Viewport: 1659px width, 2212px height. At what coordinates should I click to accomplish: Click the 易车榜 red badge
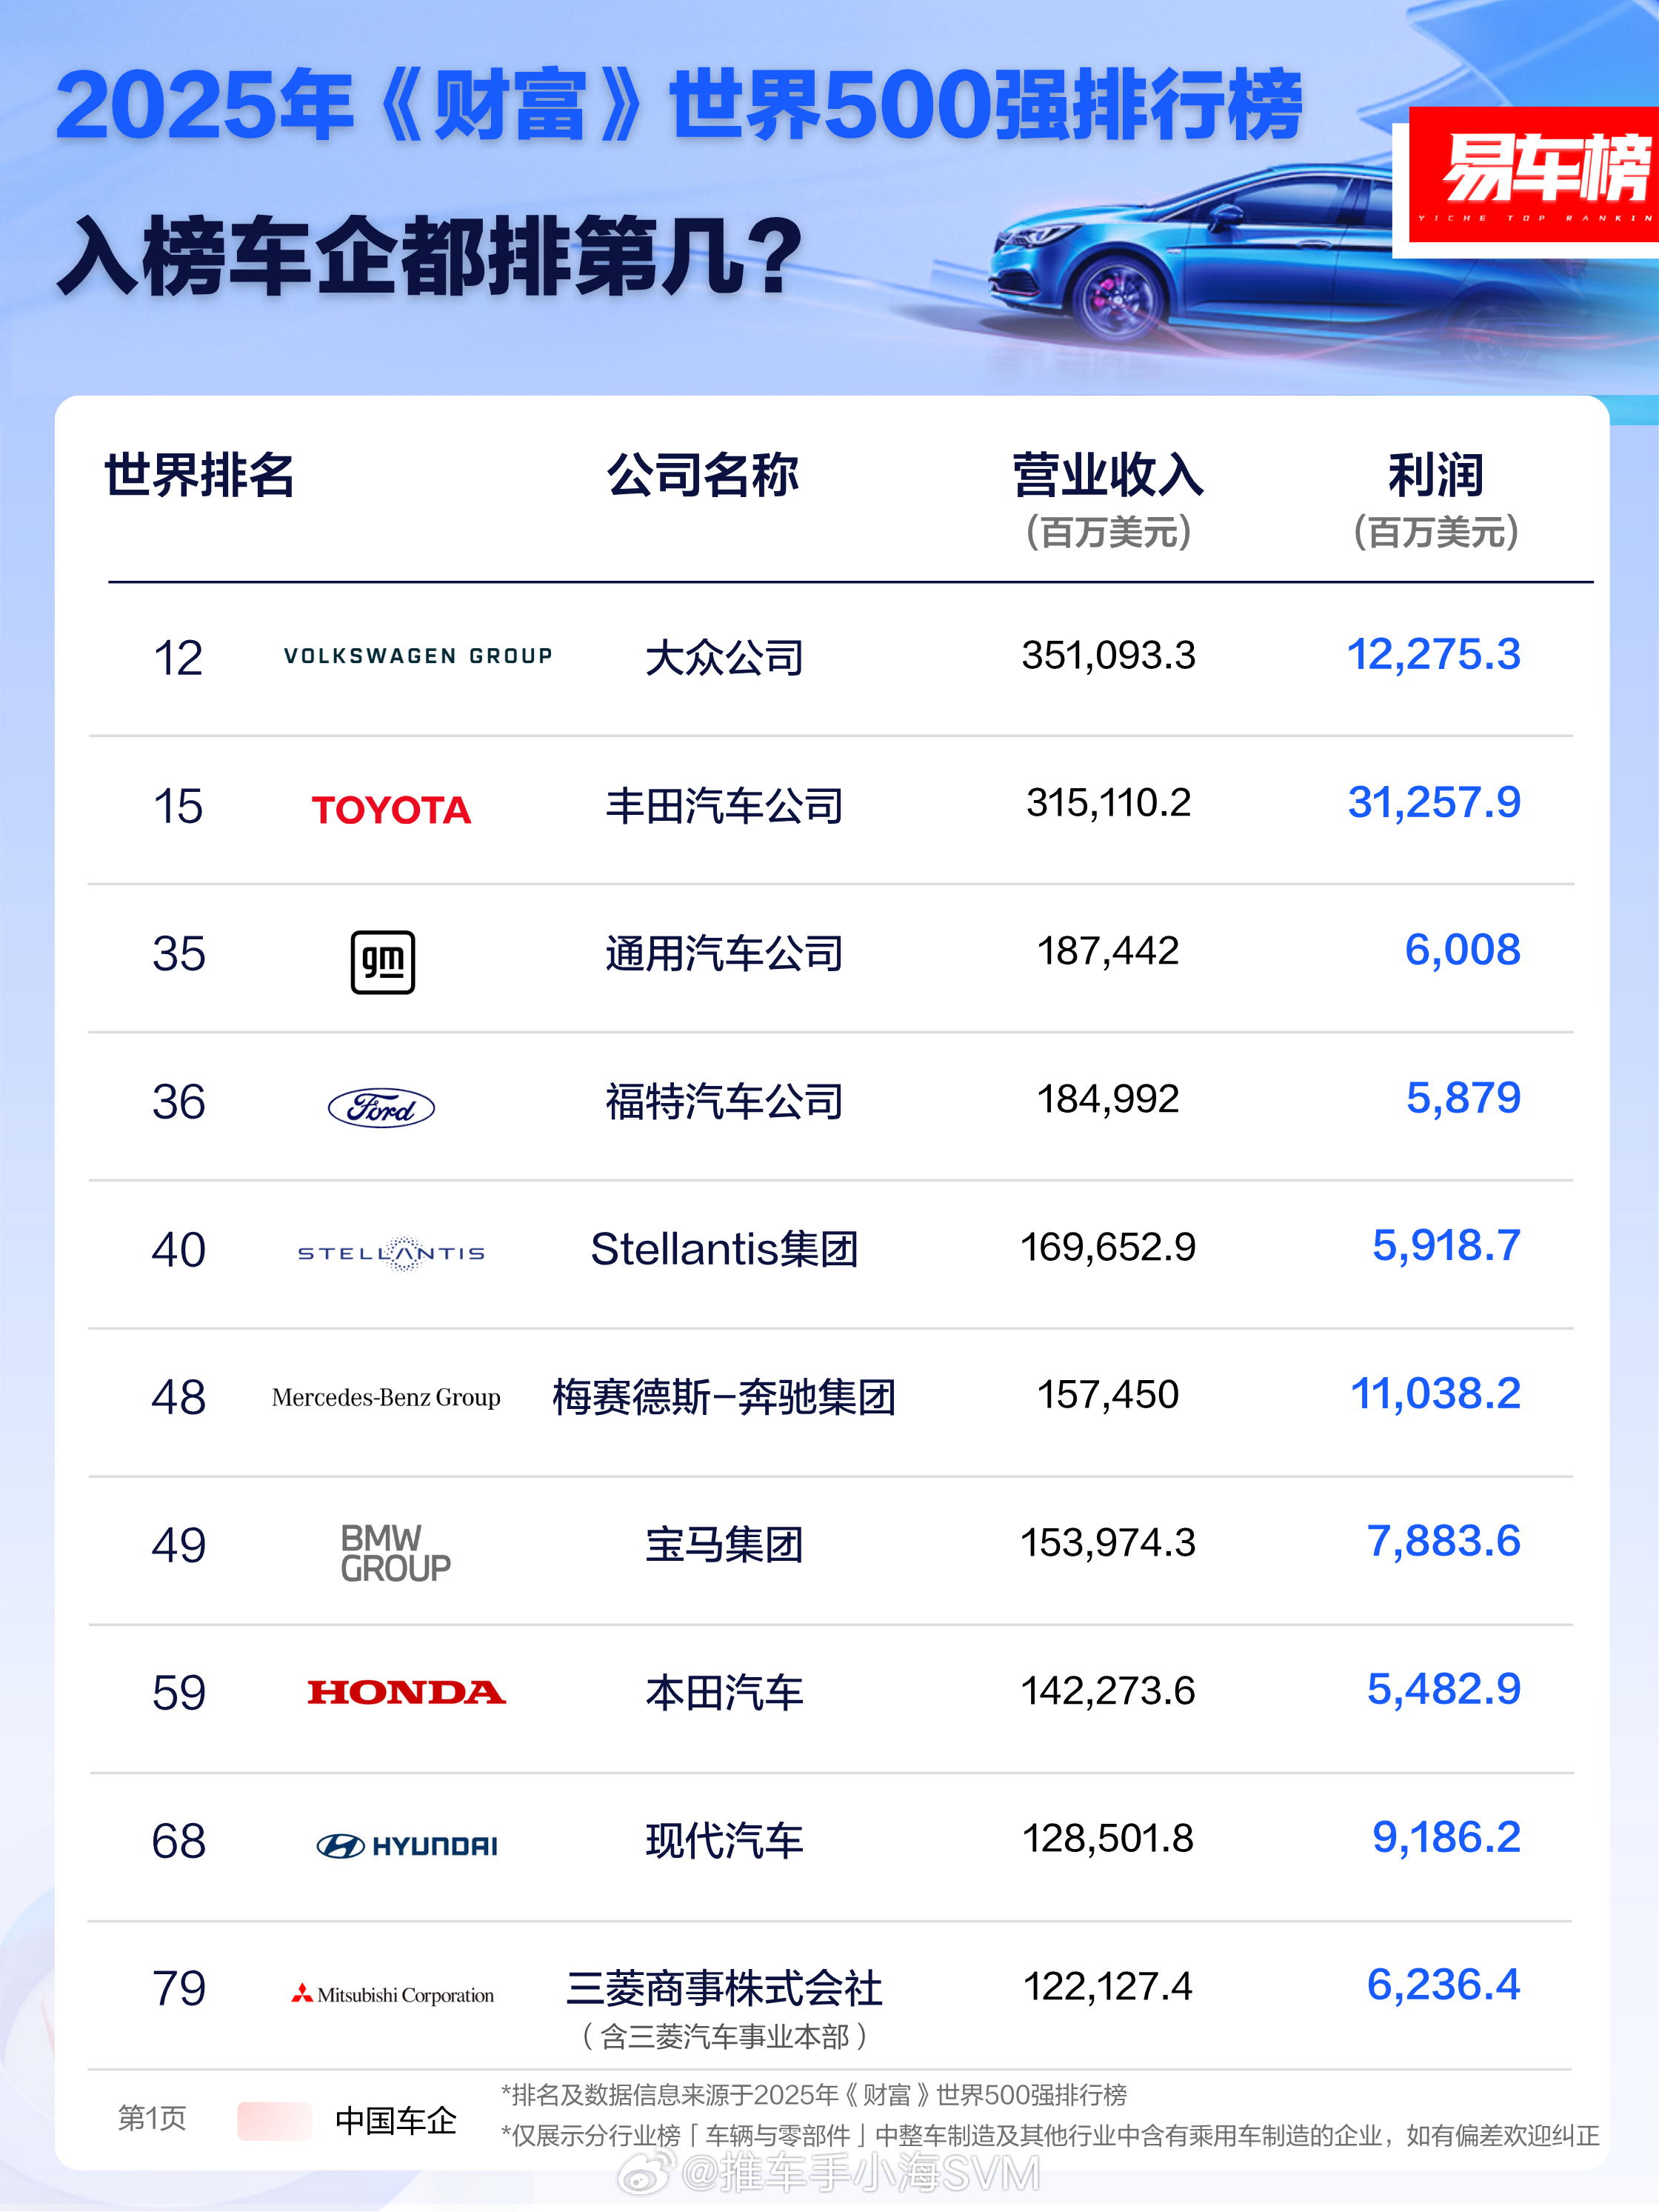pyautogui.click(x=1534, y=175)
